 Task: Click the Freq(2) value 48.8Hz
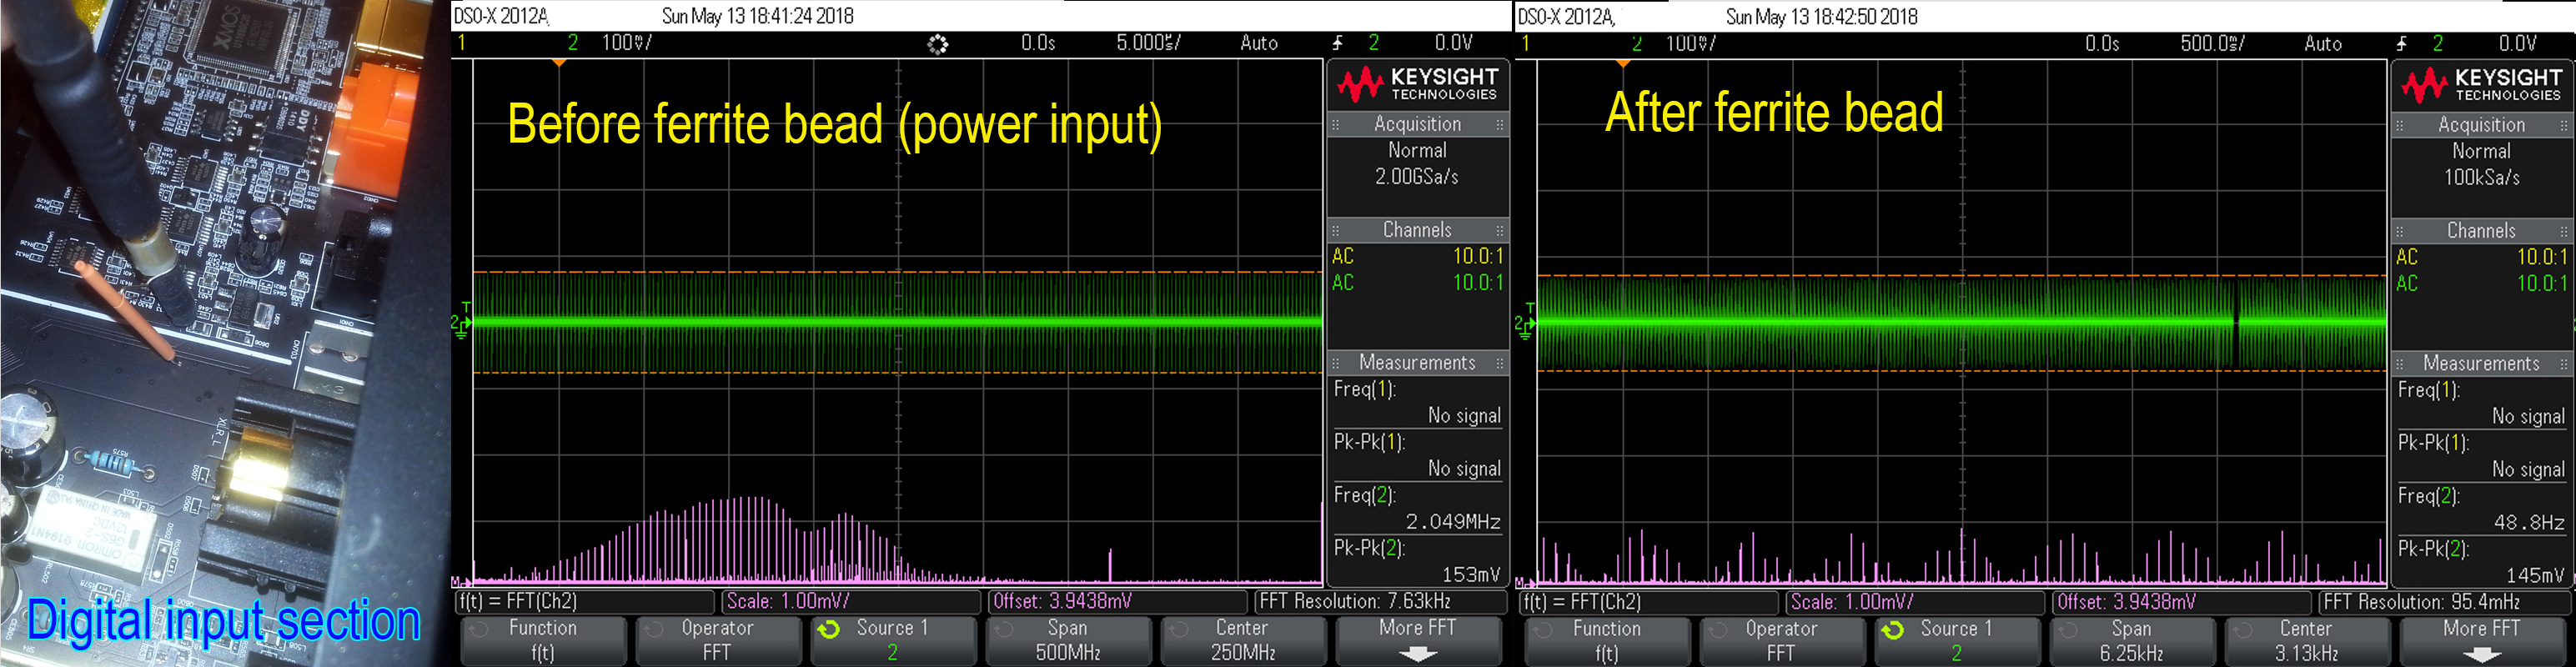pyautogui.click(x=2529, y=523)
